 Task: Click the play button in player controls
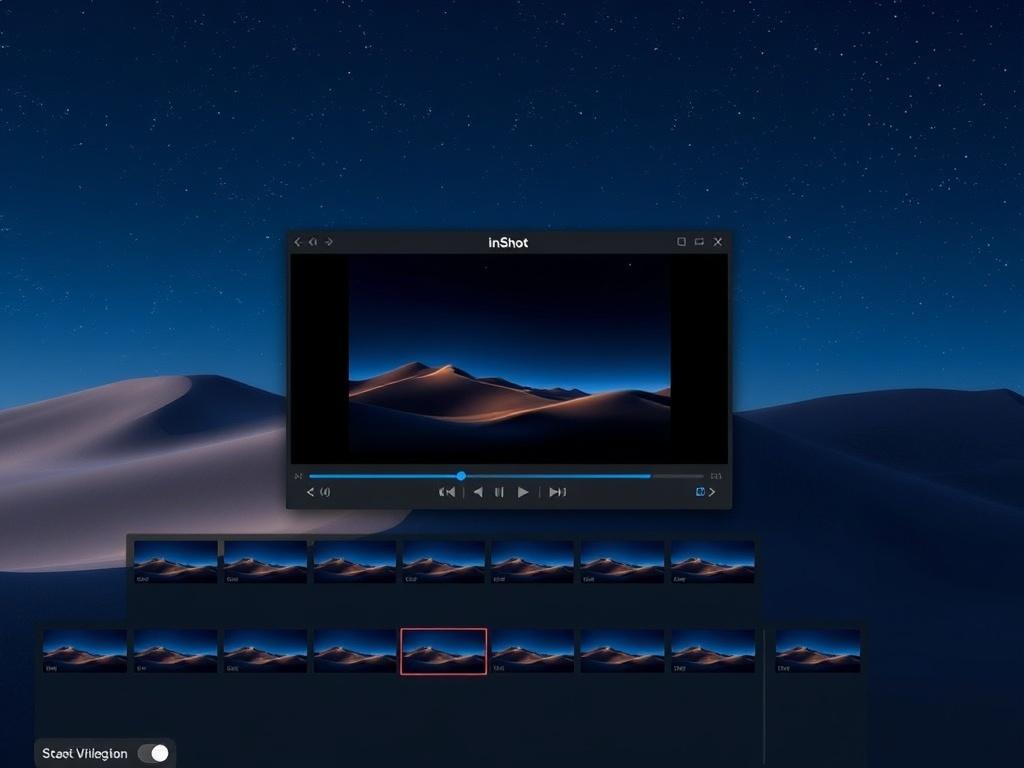522,492
